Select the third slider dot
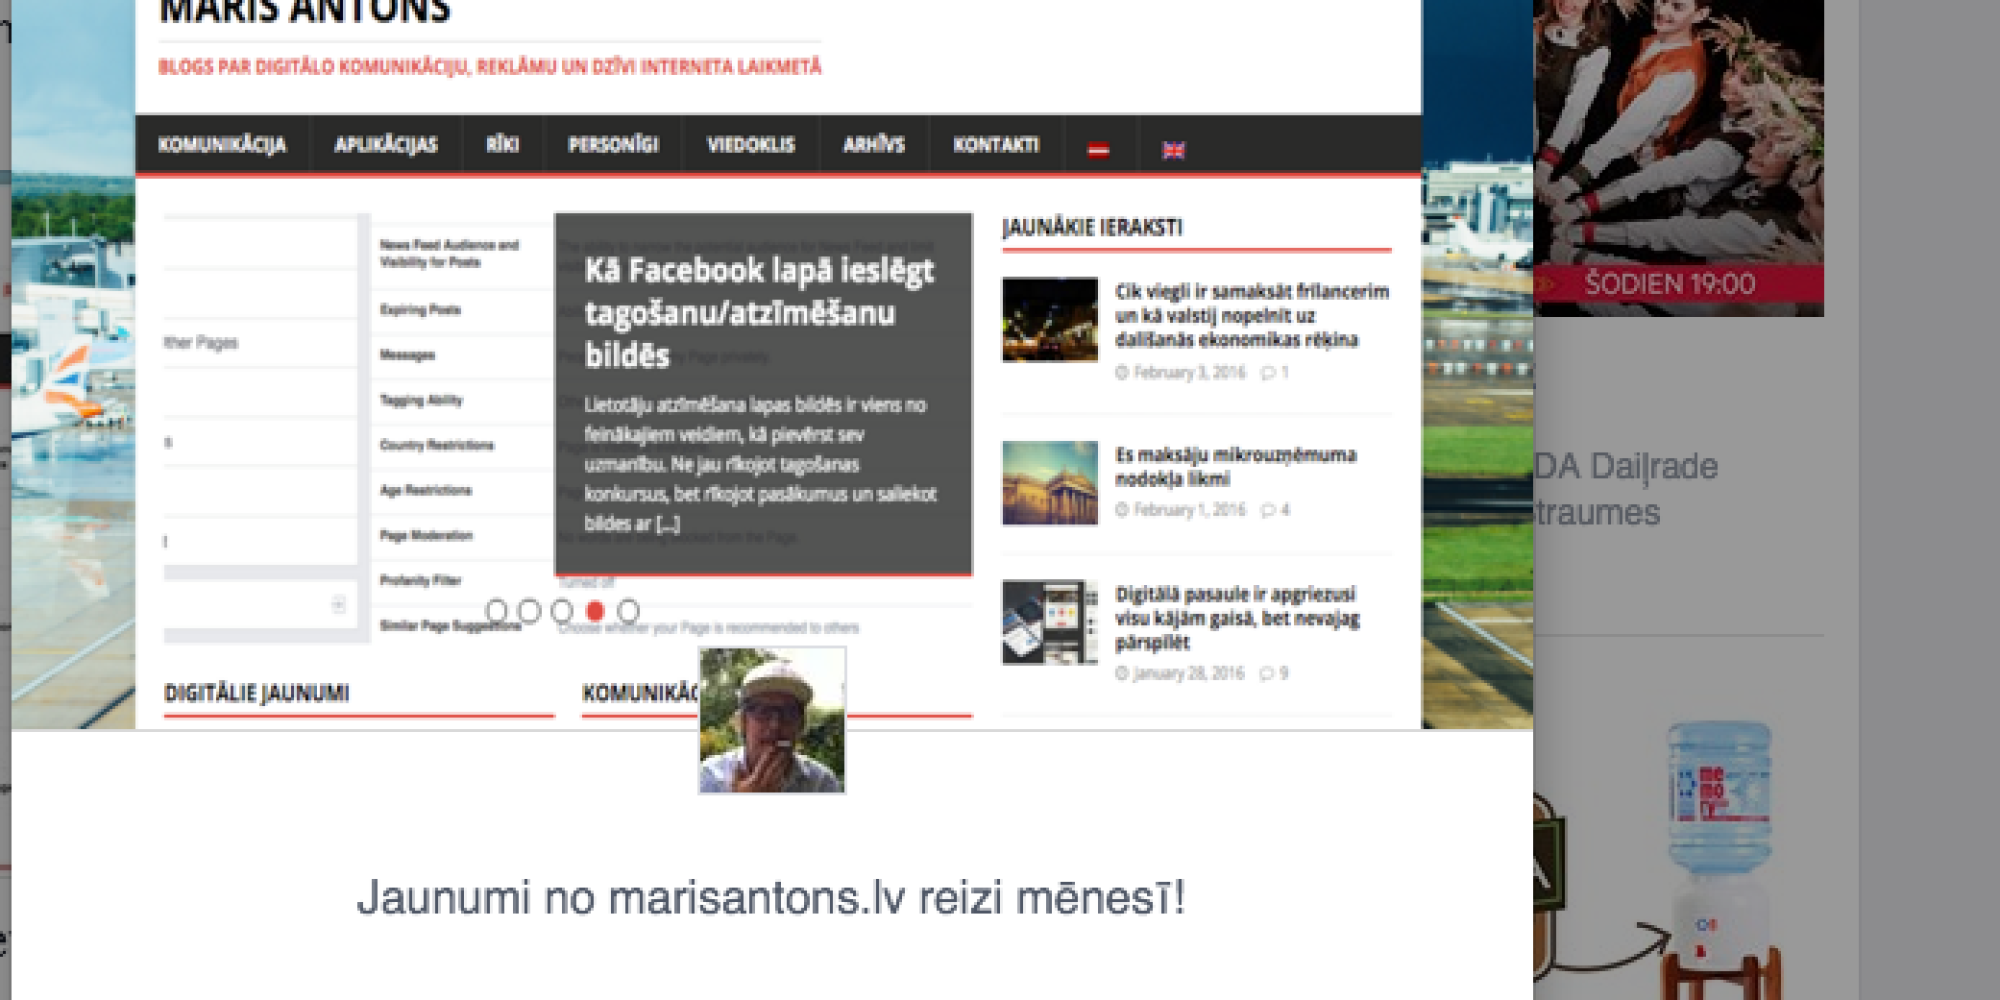This screenshot has width=2000, height=1000. coord(562,610)
